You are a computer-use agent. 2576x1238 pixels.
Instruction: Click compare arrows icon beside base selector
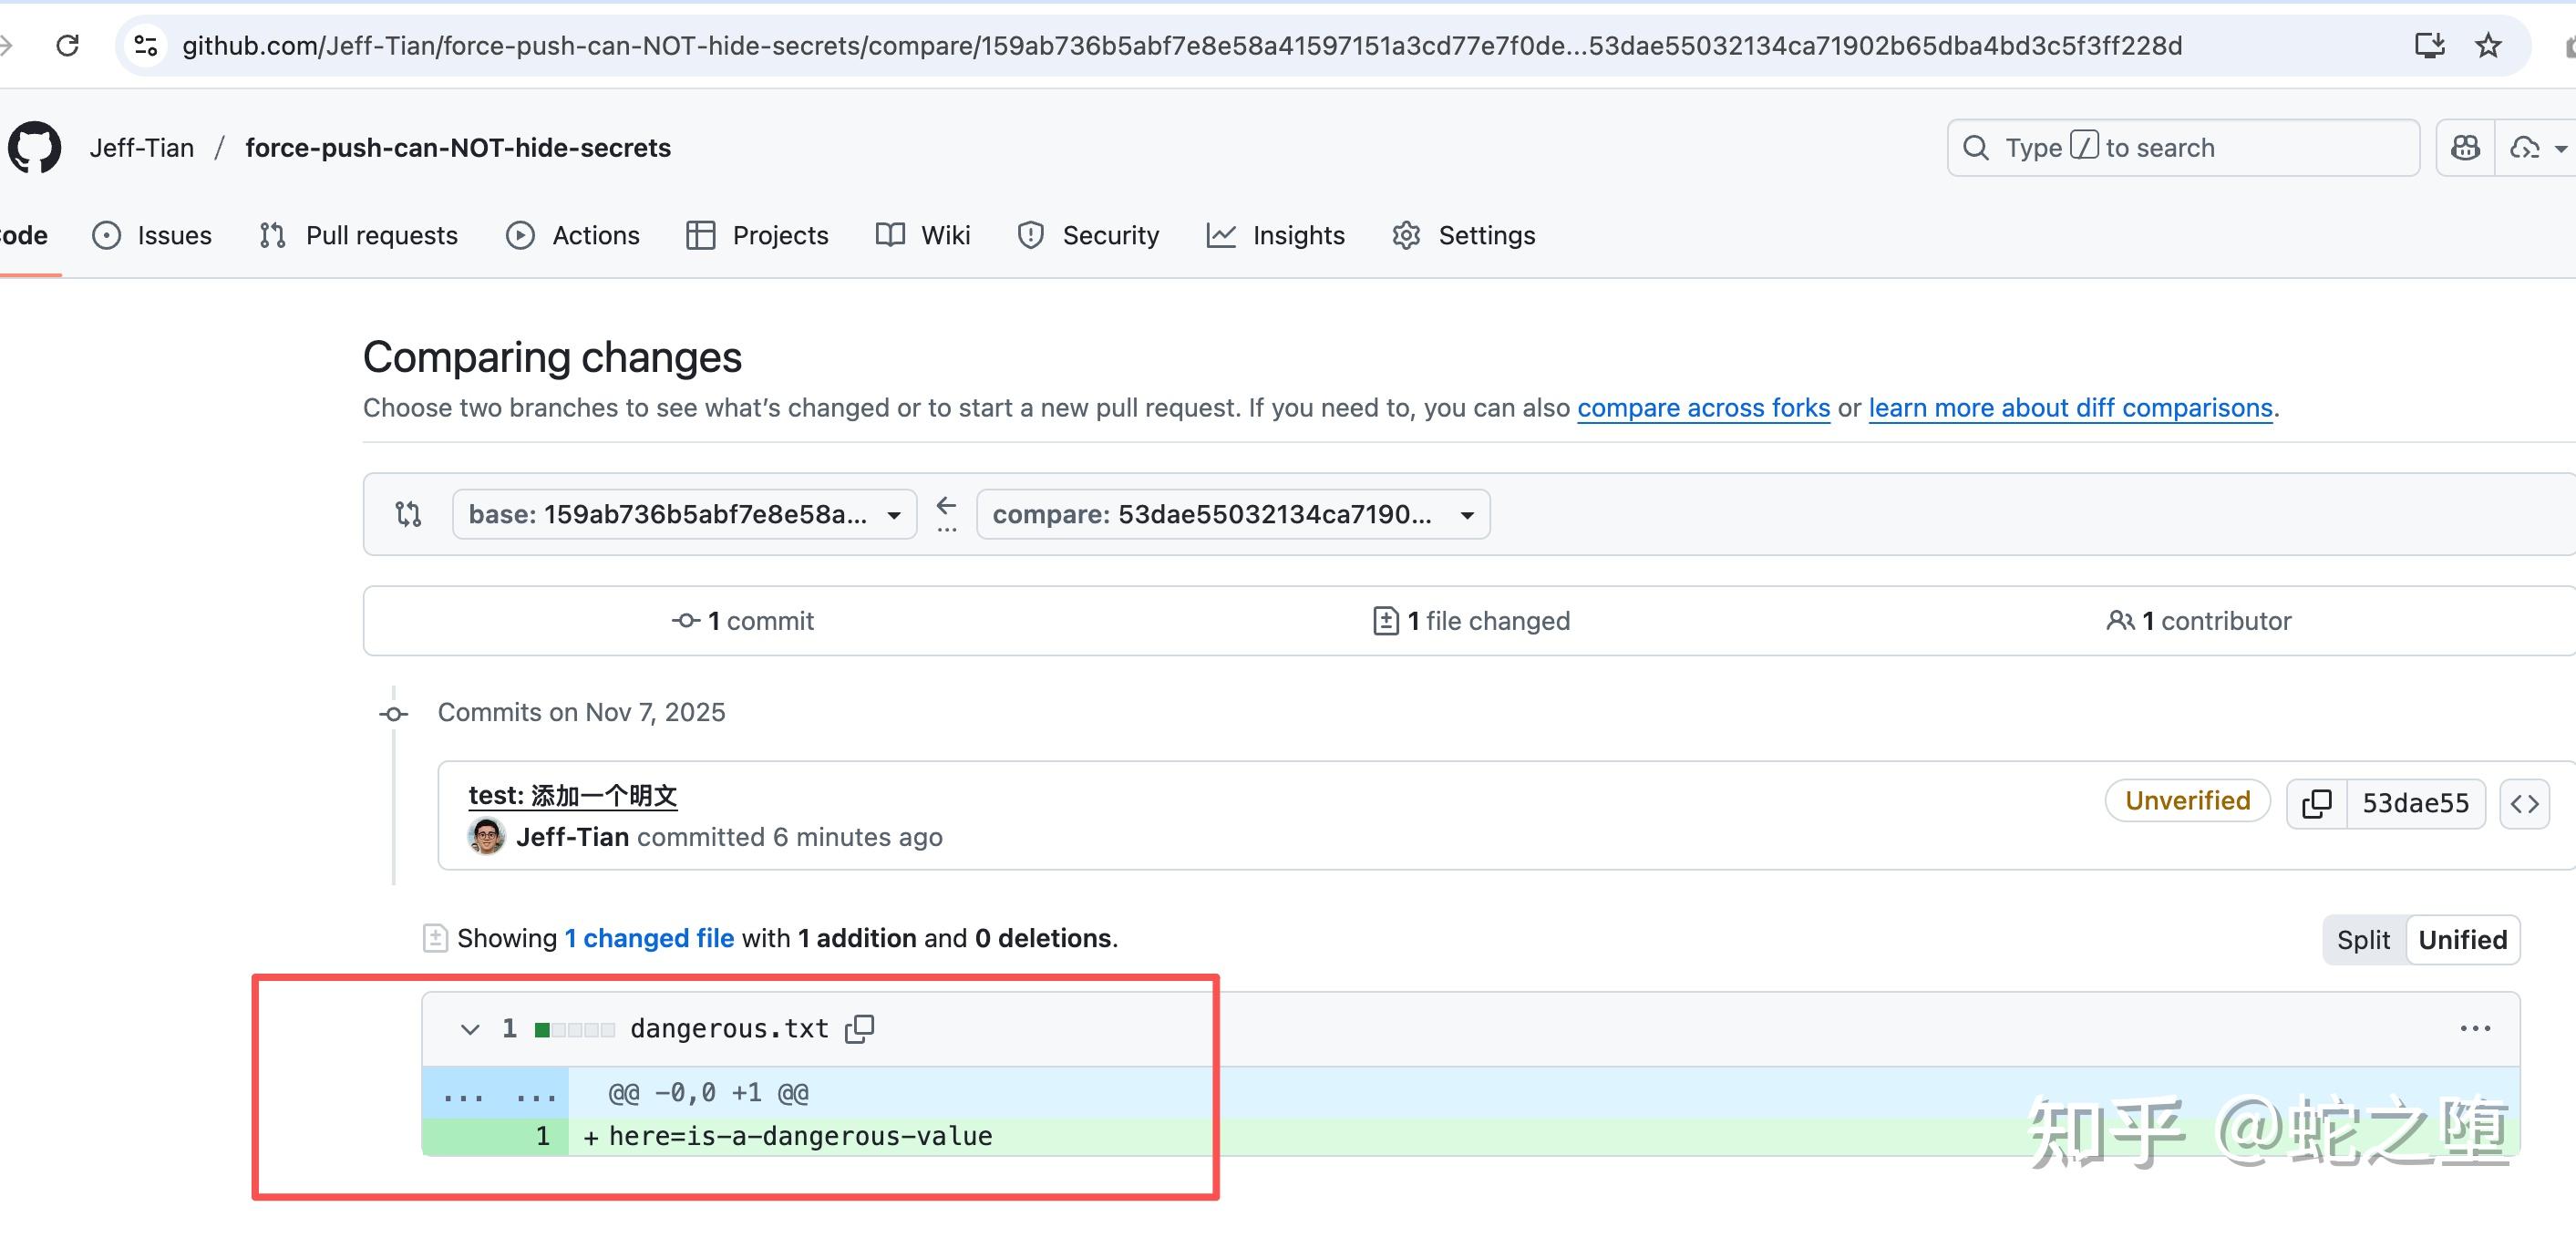pyautogui.click(x=408, y=514)
